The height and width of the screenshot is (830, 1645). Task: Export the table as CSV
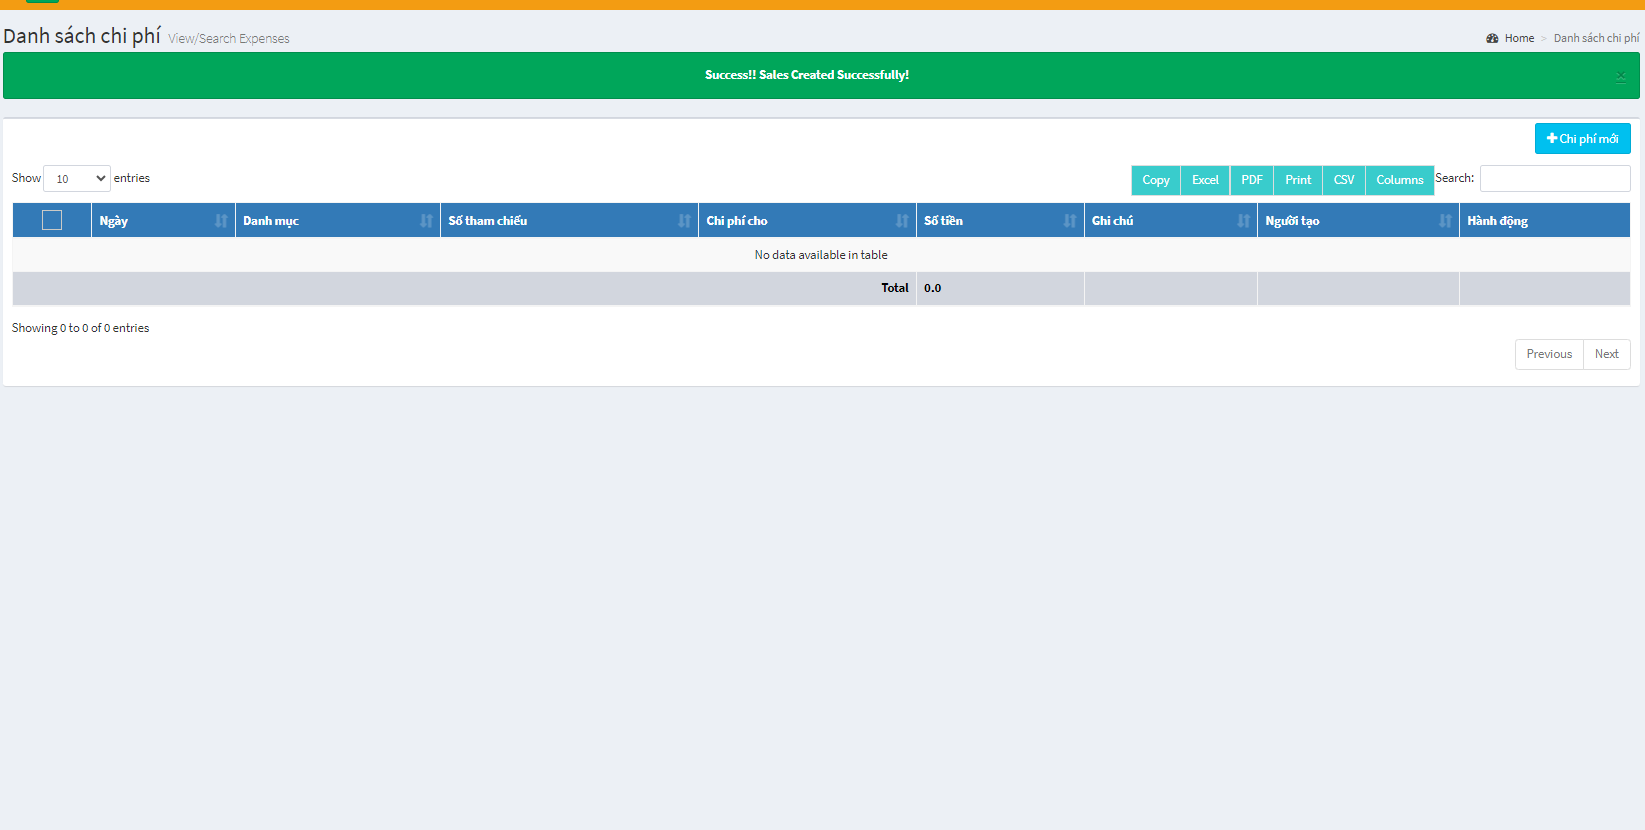pos(1344,180)
